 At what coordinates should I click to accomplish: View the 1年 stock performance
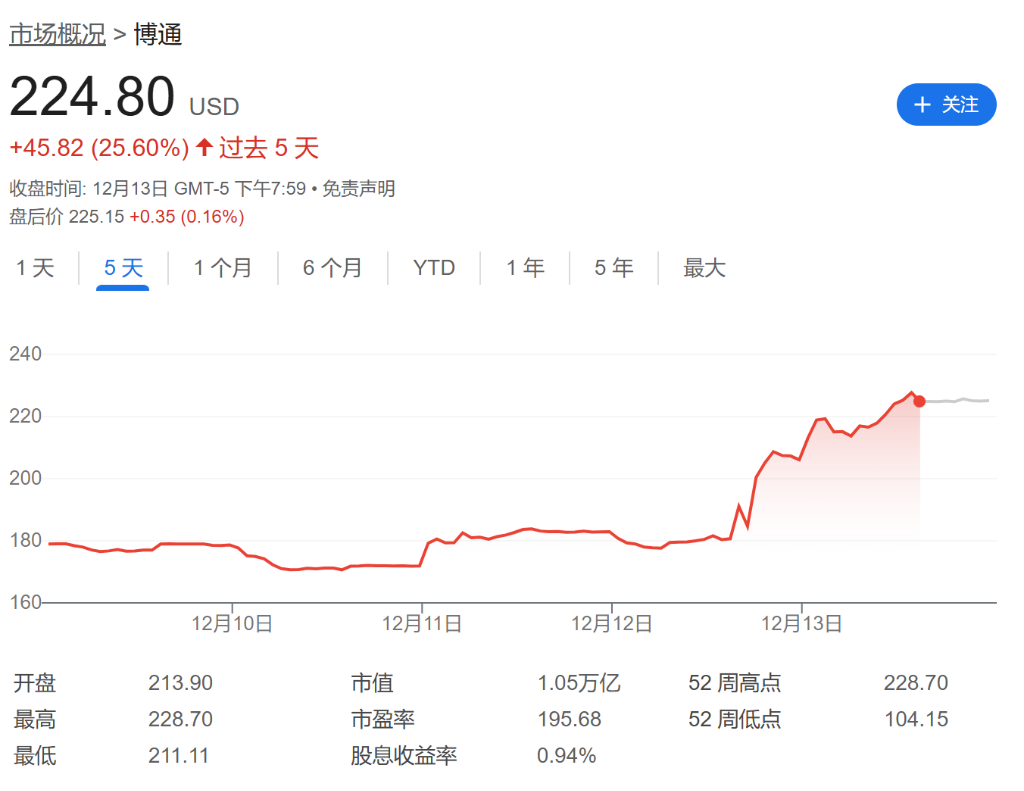[x=525, y=267]
